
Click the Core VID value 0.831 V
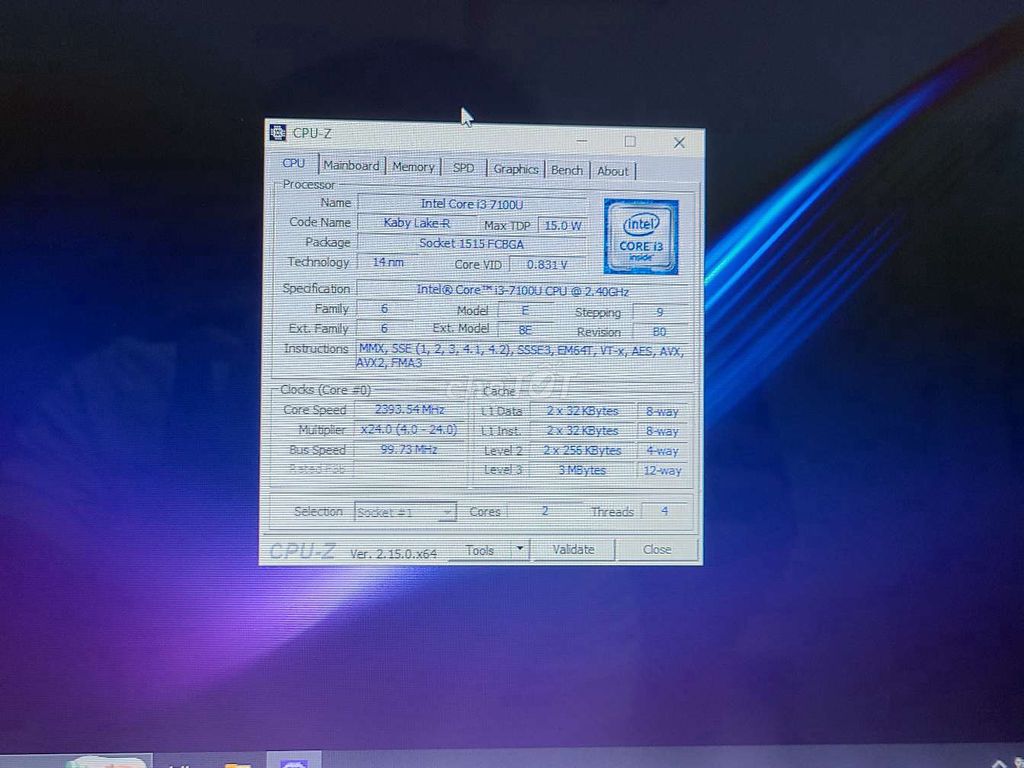(x=547, y=264)
